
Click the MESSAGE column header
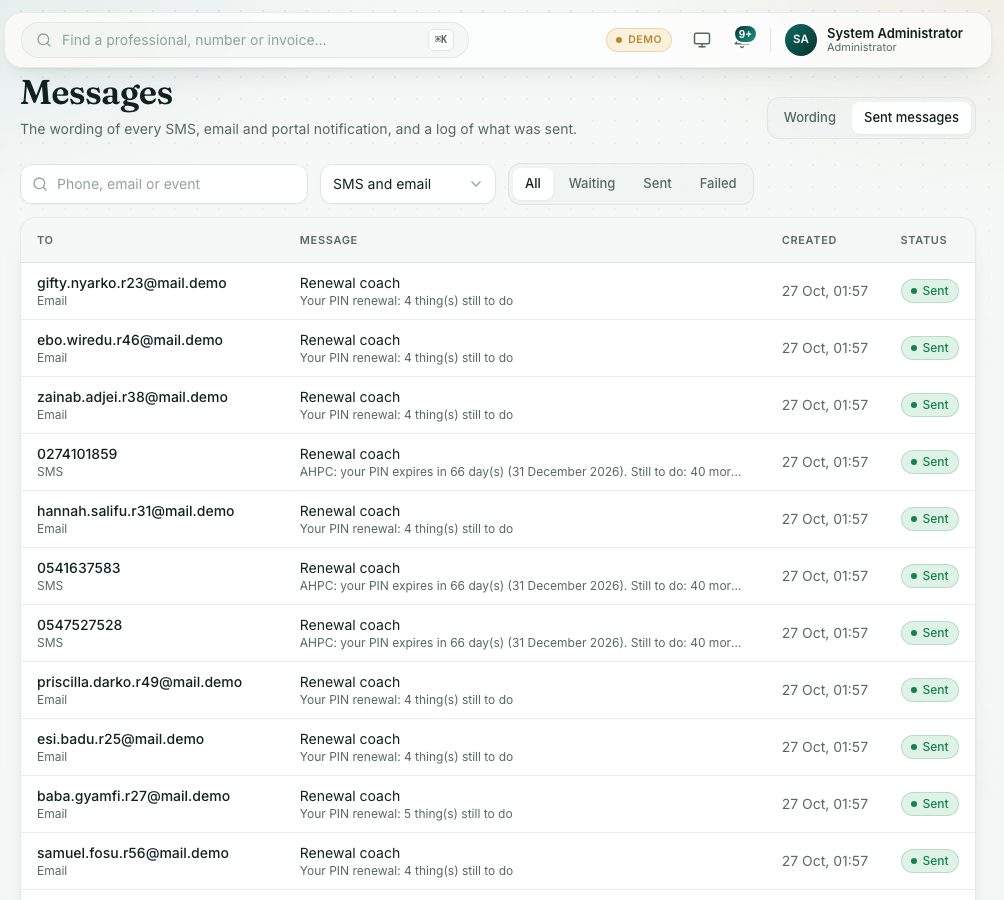tap(328, 241)
